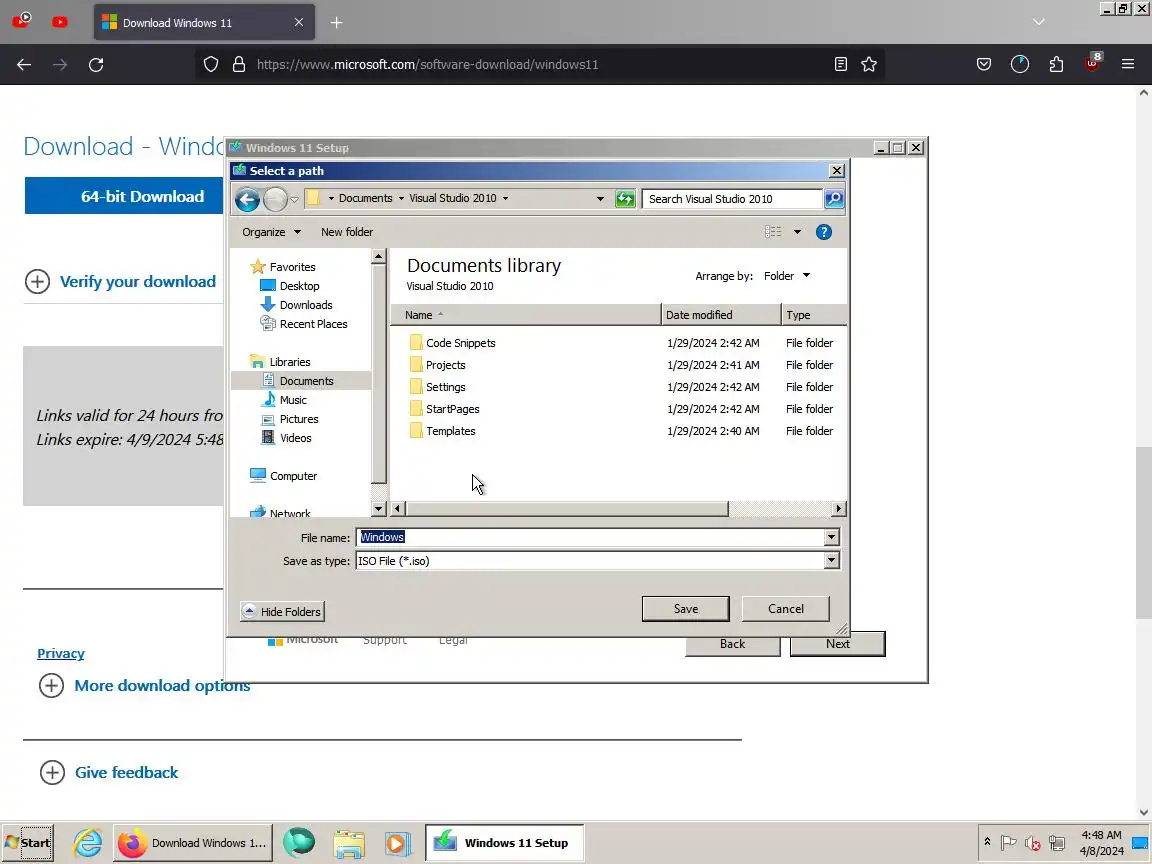Click the navigation pane scroll down arrow
The height and width of the screenshot is (864, 1152).
coord(378,509)
